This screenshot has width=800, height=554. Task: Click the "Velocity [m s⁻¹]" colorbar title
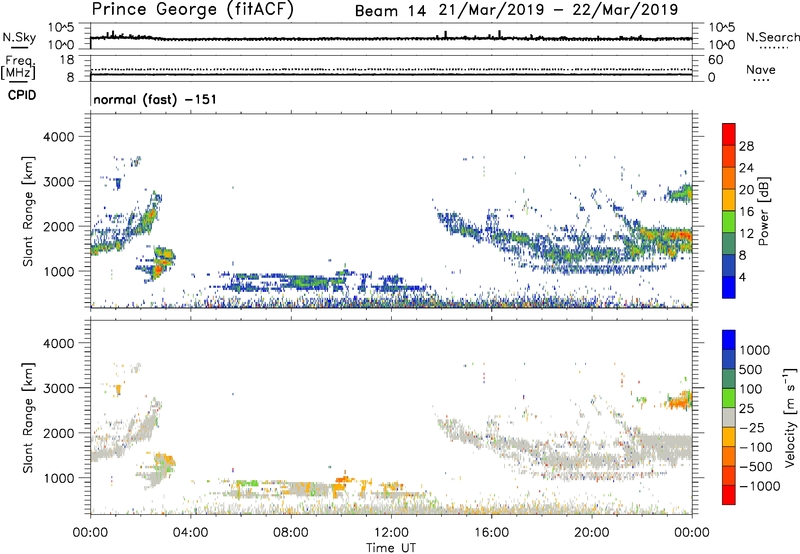pos(790,417)
